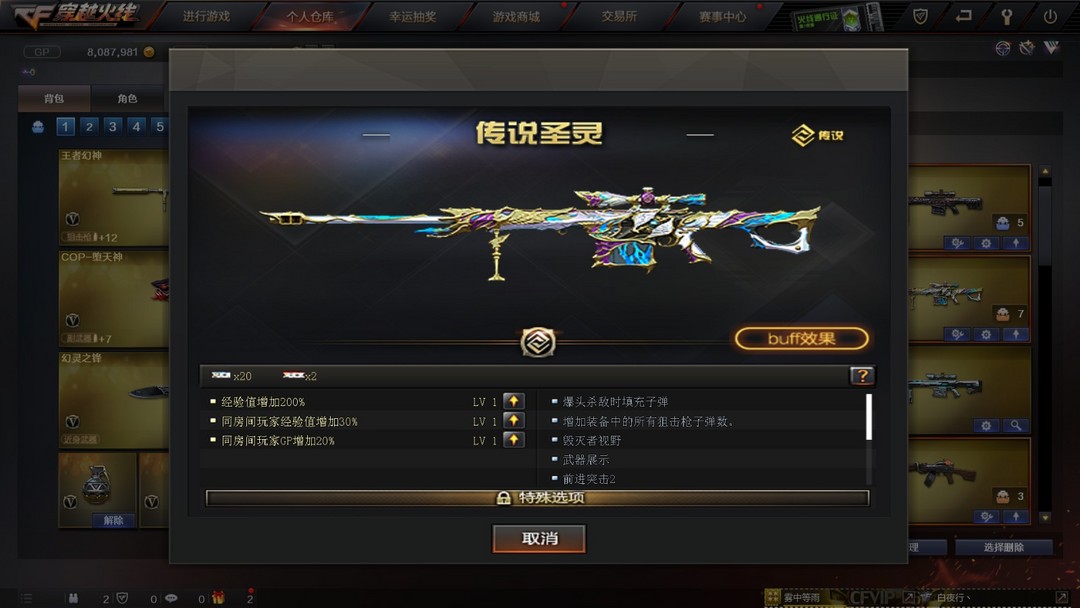
Task: Upgrade the 经验值增加200% attribute with the arrow
Action: coord(514,401)
